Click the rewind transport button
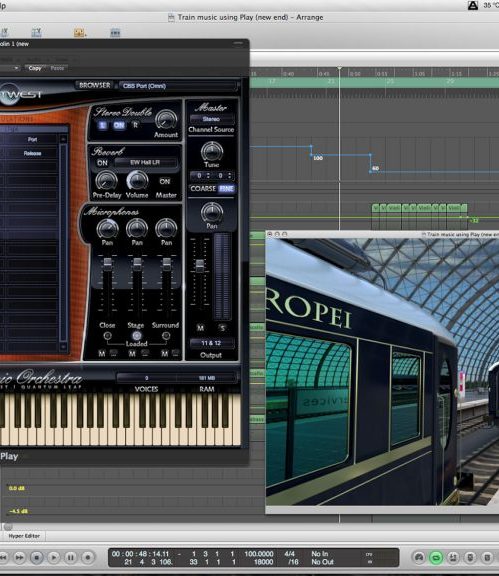Screen dimensions: 499x576 pyautogui.click(x=3, y=558)
